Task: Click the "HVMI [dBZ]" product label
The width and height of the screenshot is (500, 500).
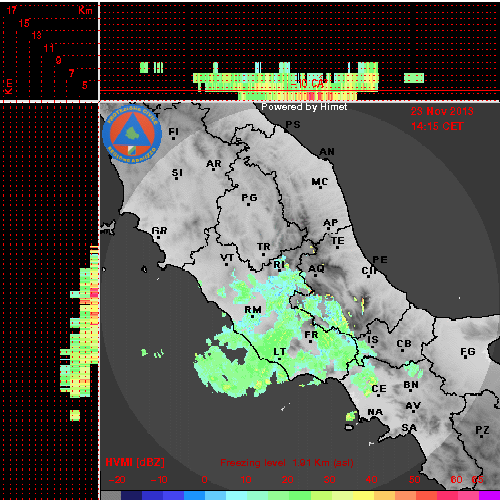Action: click(135, 462)
